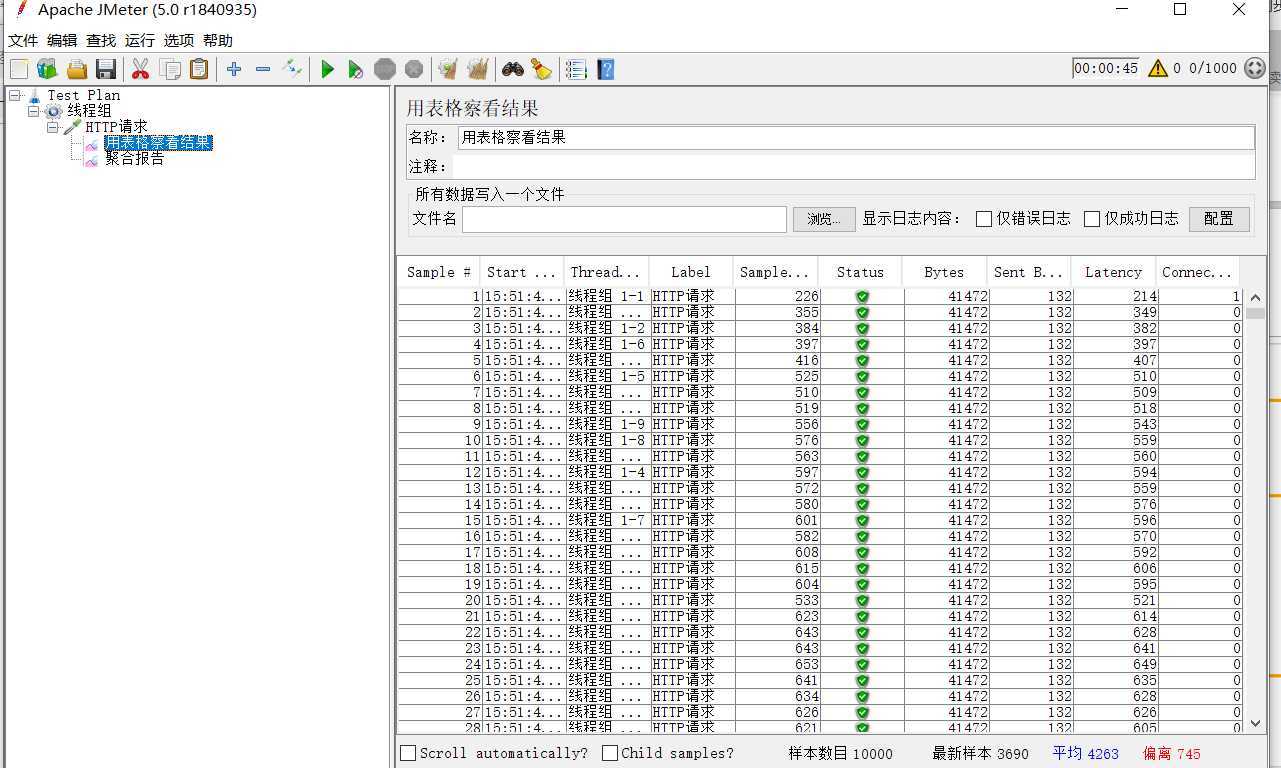Click the 配置 configure button

[1218, 219]
